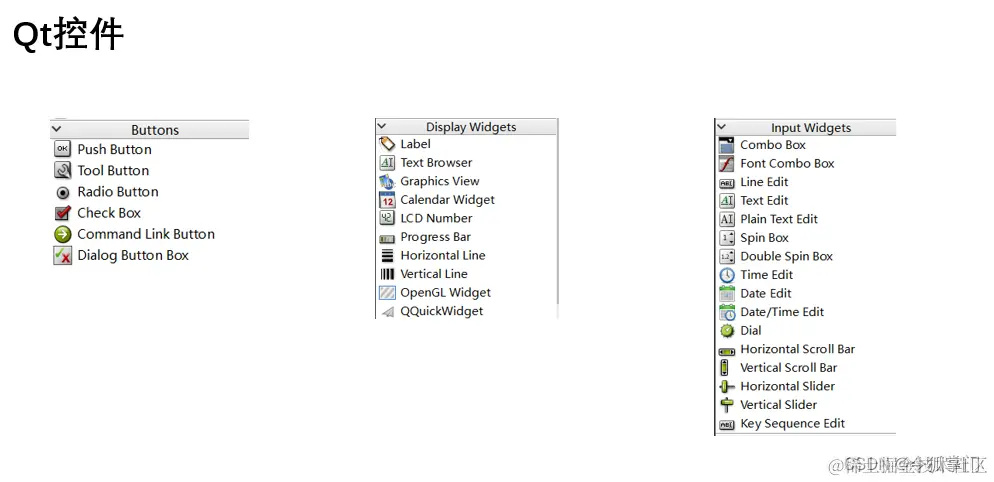This screenshot has height=482, width=994.
Task: Click the Combo Box icon
Action: click(726, 145)
